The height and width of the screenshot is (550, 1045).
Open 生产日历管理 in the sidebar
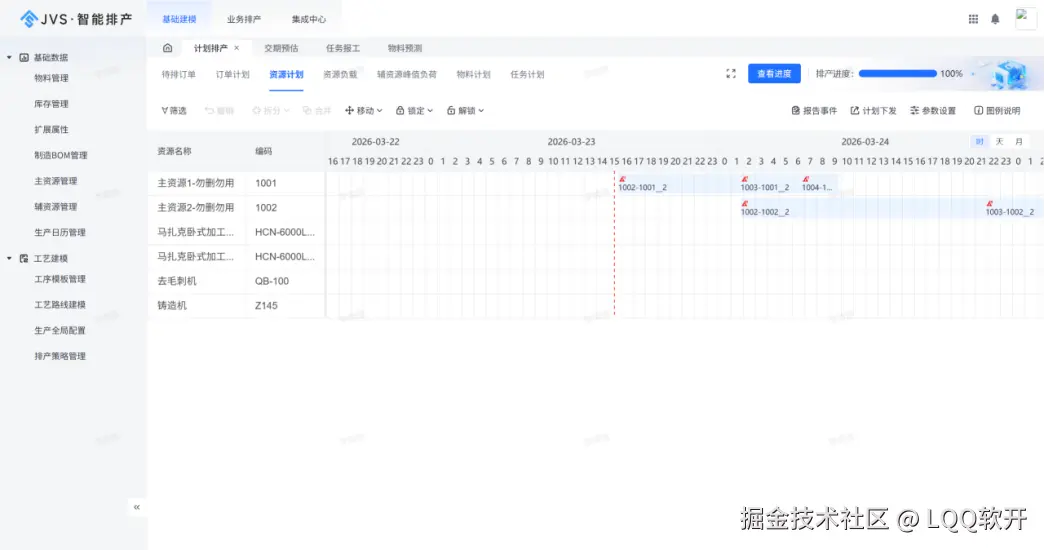pyautogui.click(x=60, y=233)
